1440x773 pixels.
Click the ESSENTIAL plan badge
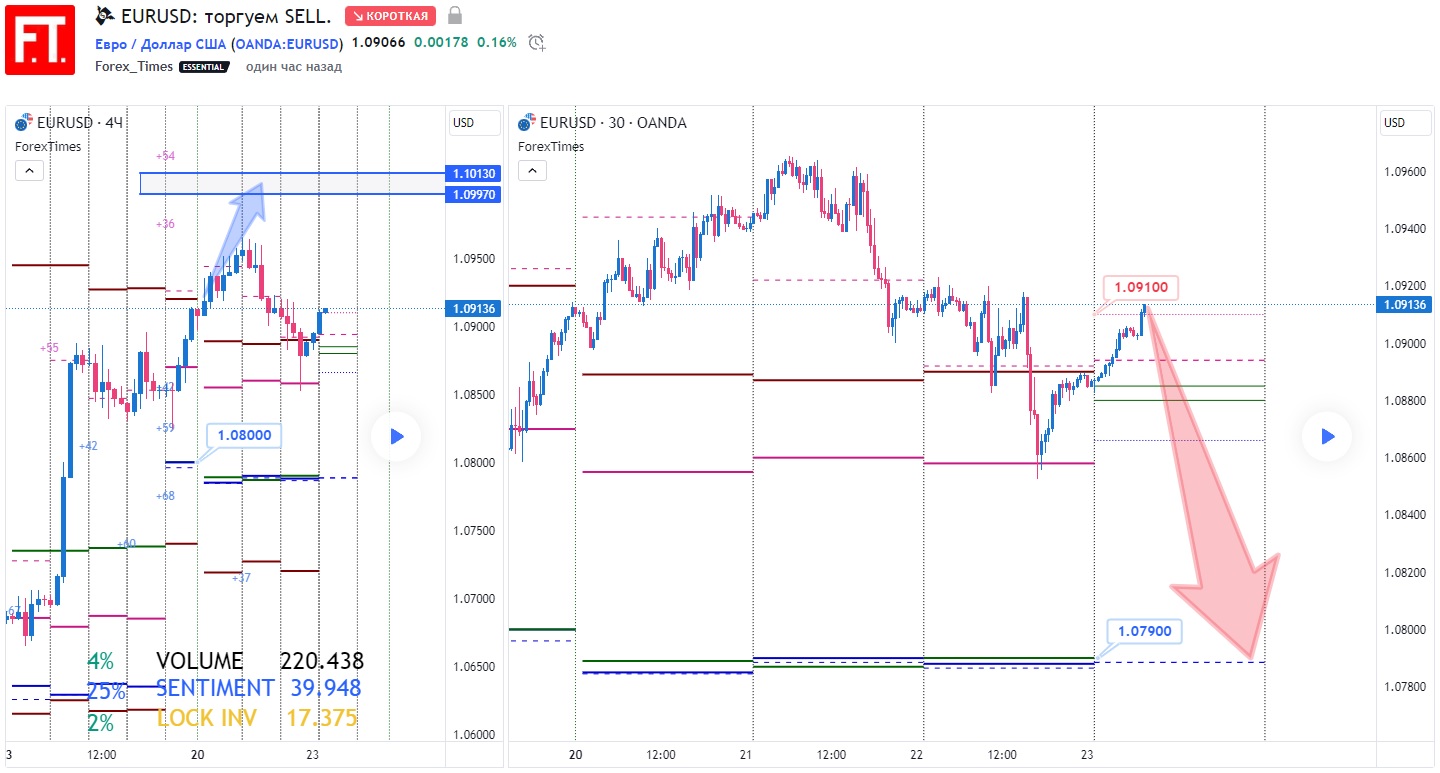pos(204,67)
